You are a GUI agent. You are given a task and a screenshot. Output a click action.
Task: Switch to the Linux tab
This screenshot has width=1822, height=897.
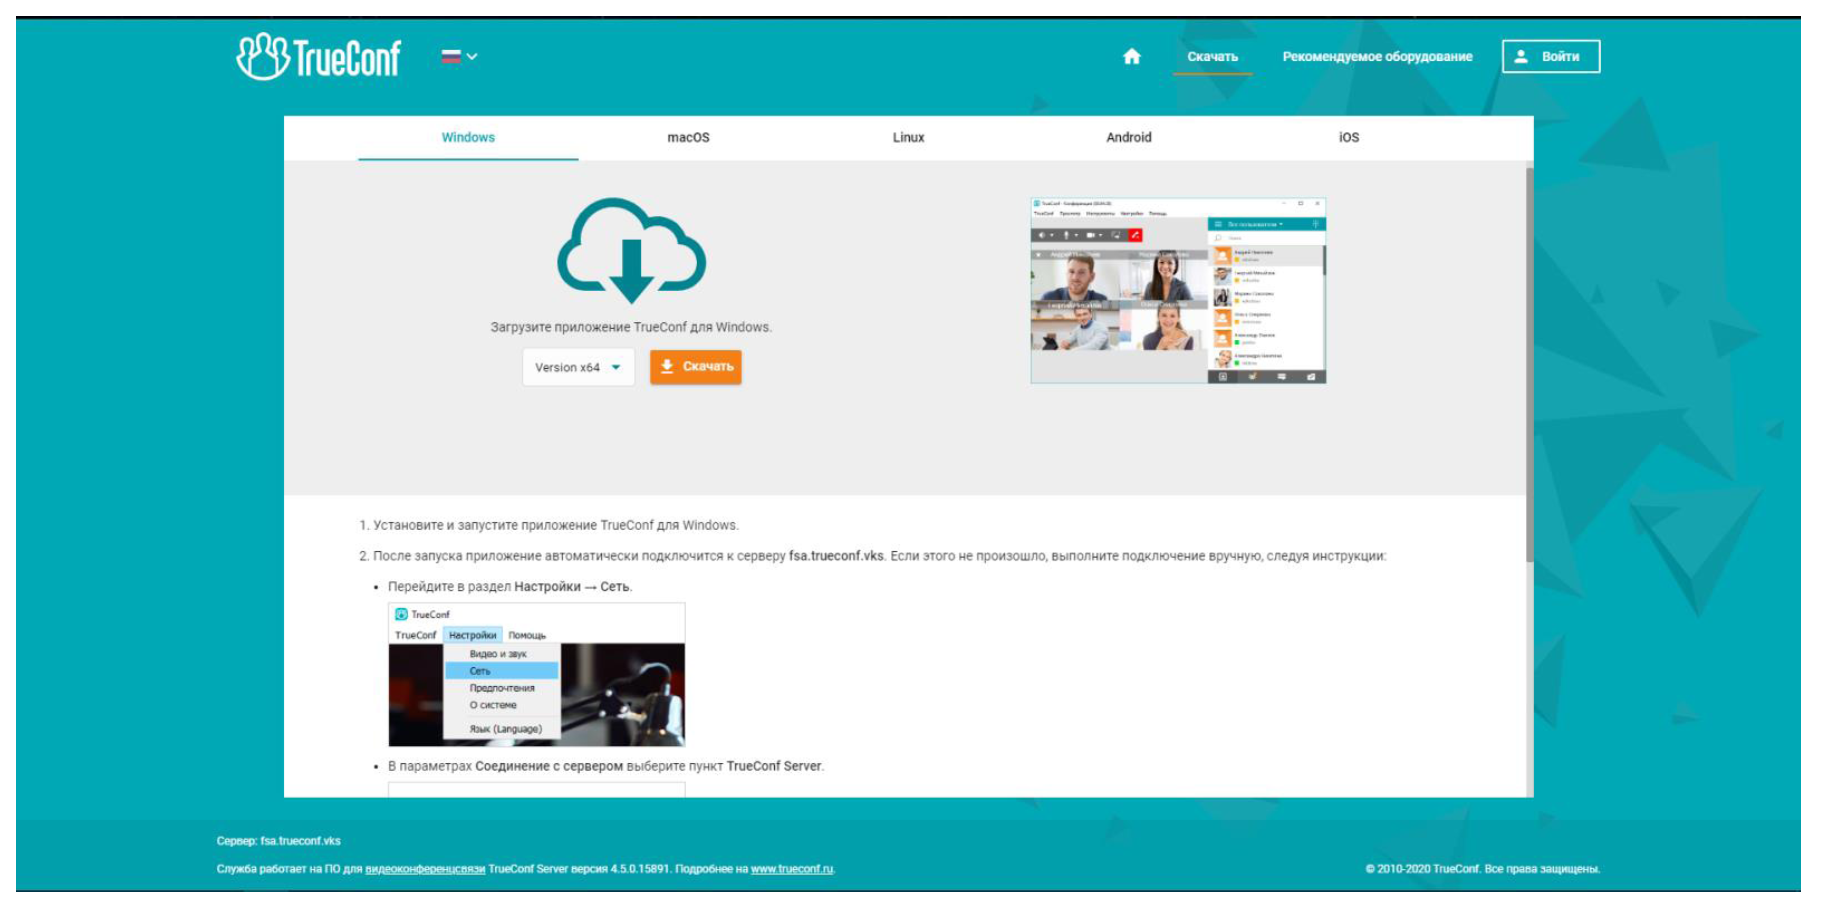click(x=908, y=138)
